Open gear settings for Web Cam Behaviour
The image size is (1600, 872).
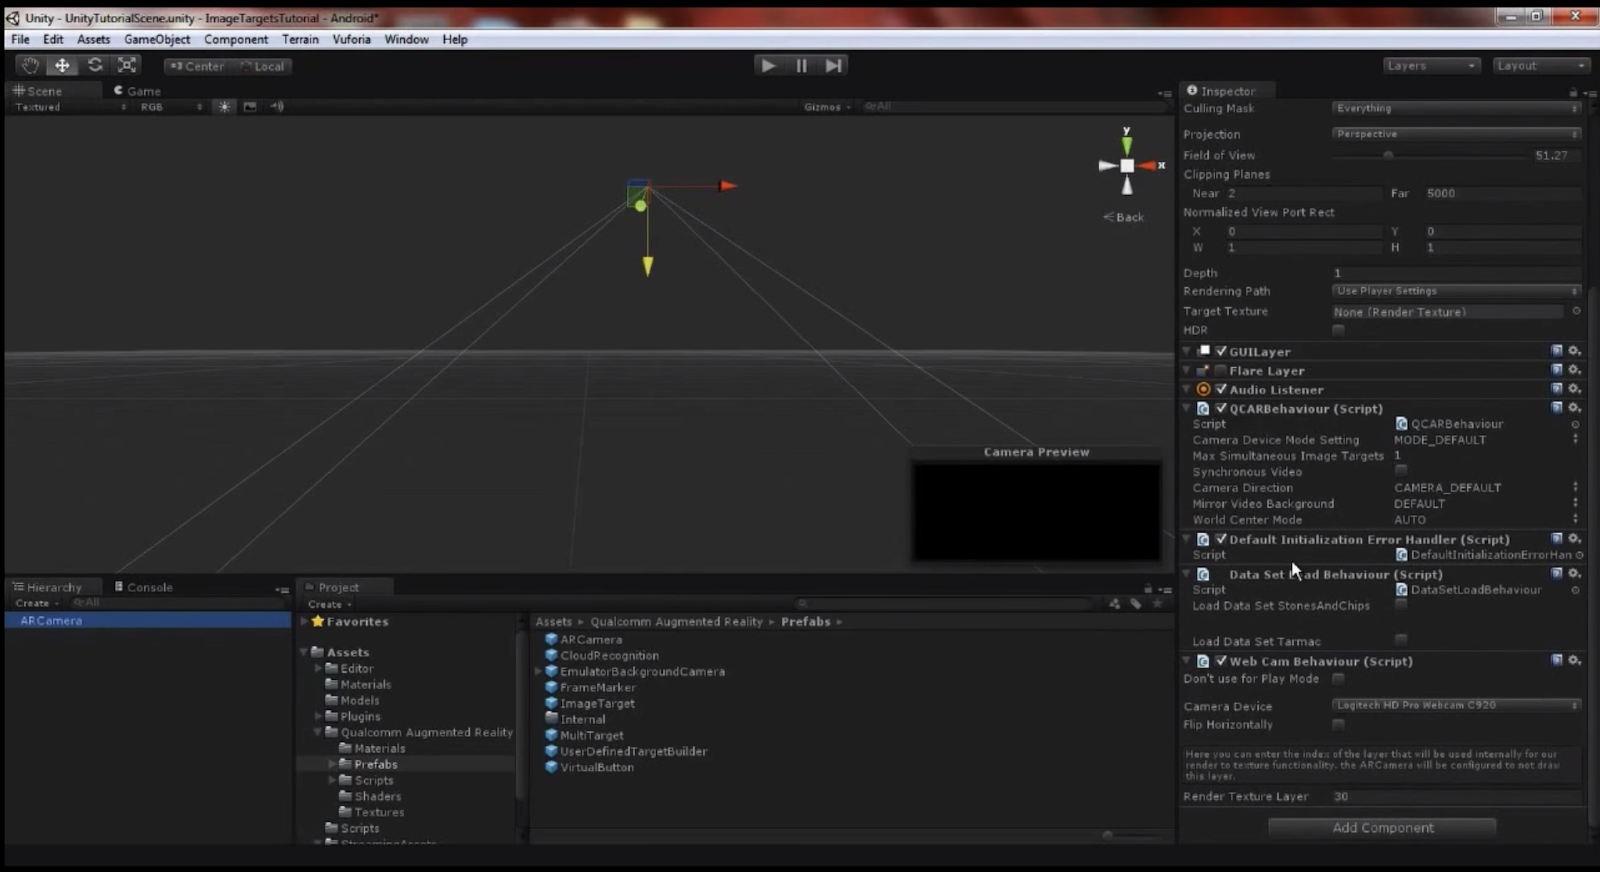click(1574, 660)
